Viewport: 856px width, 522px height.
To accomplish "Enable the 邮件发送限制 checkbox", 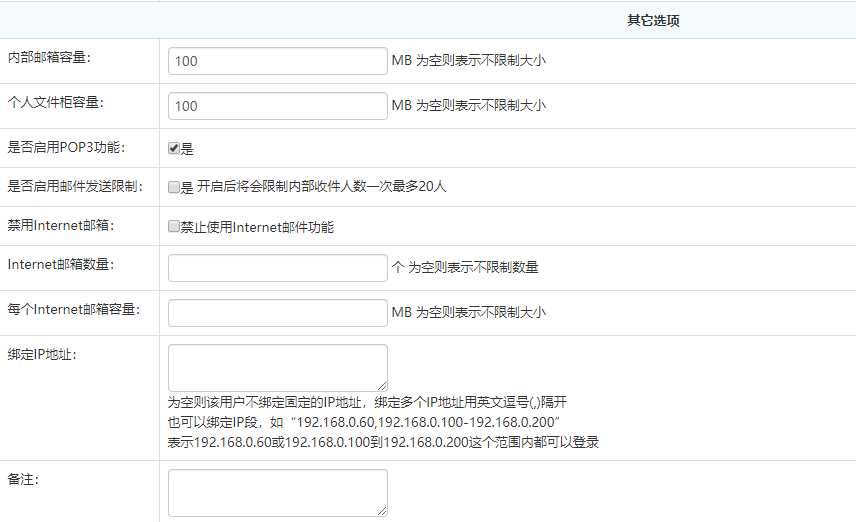I will (174, 187).
